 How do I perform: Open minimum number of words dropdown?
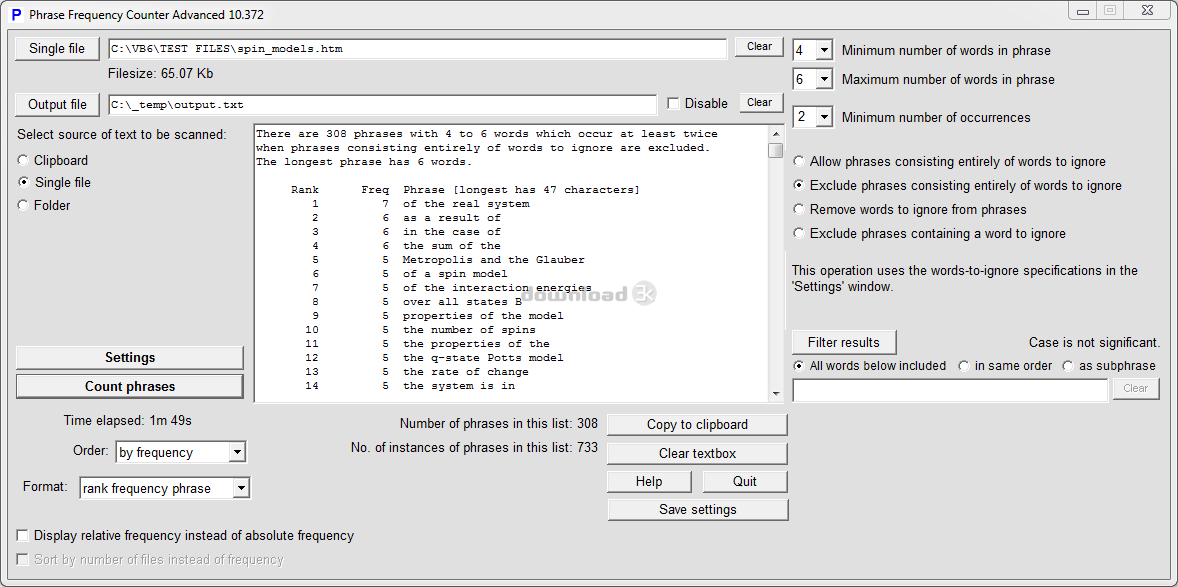[x=825, y=50]
